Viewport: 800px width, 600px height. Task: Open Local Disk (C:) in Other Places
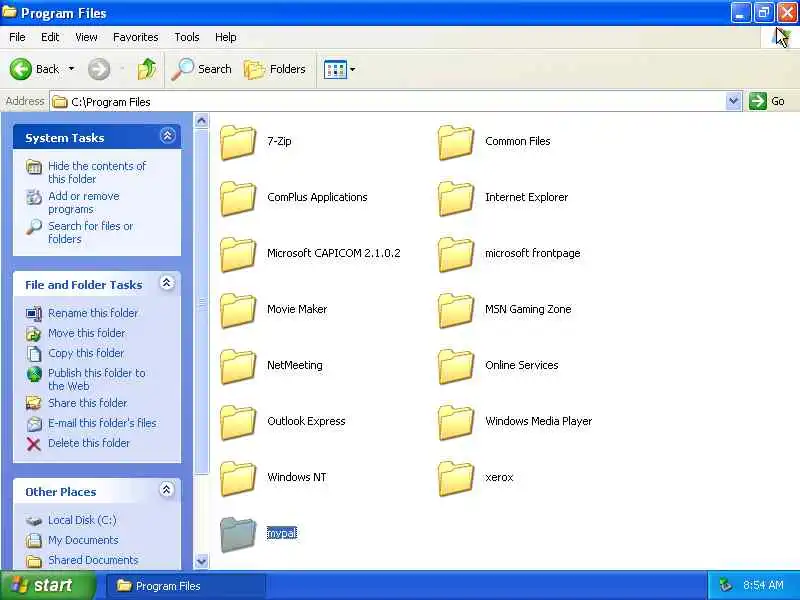click(x=82, y=519)
